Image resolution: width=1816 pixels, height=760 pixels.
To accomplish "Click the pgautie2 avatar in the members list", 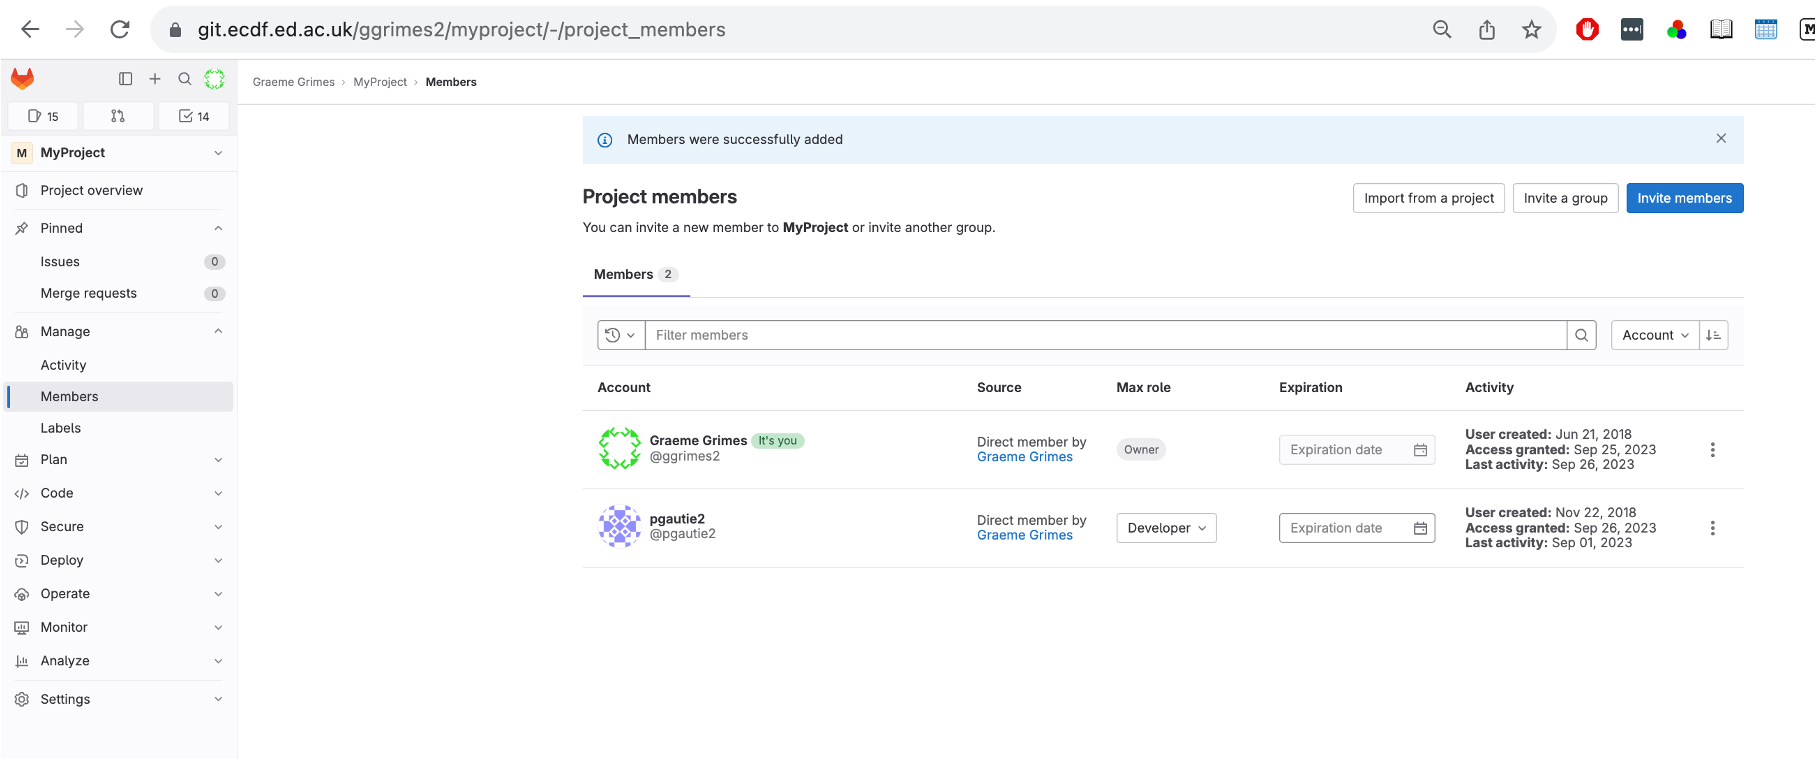I will point(620,526).
